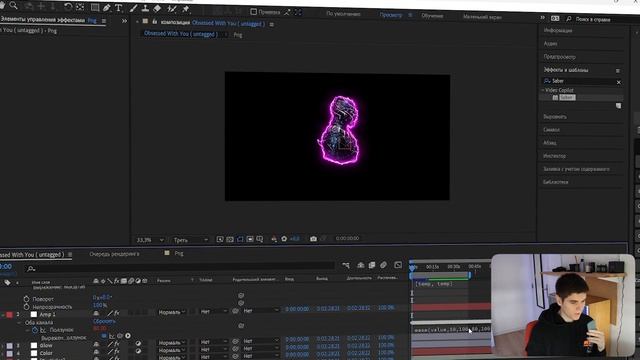Open the 33,3% magnification dropdown
The image size is (640, 360).
tap(150, 240)
